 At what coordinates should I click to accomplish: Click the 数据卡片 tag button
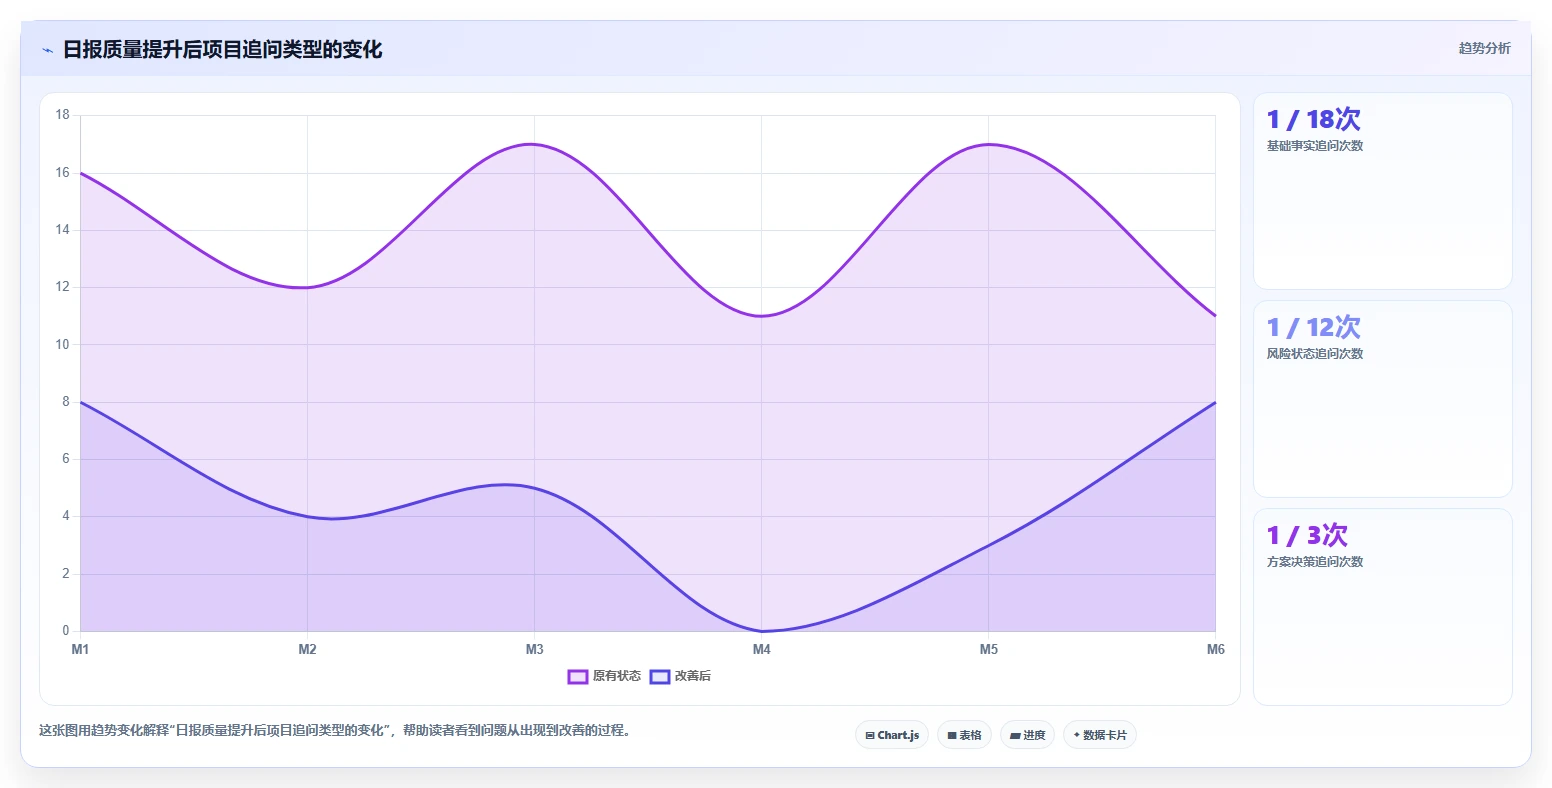[x=1099, y=735]
